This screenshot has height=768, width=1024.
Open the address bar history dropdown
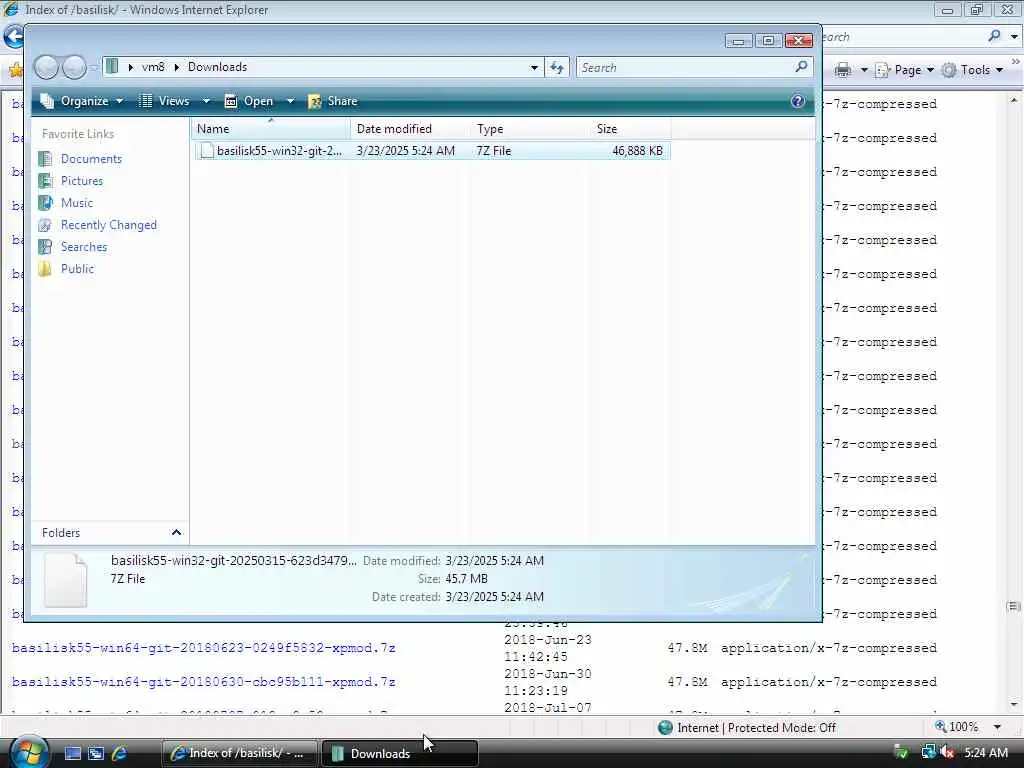tap(534, 67)
